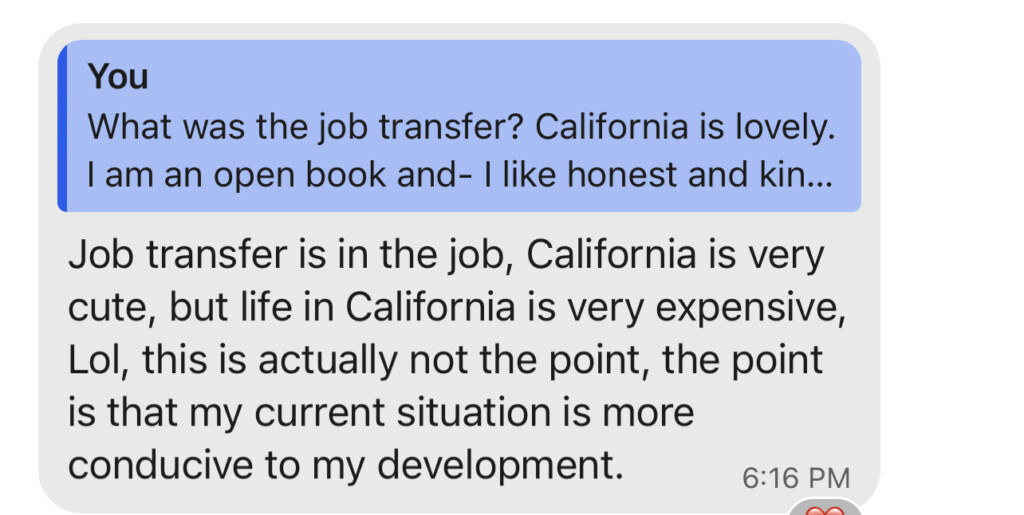Tap quoted line "What was the job transfer?"
The height and width of the screenshot is (515, 1024).
pyautogui.click(x=305, y=127)
